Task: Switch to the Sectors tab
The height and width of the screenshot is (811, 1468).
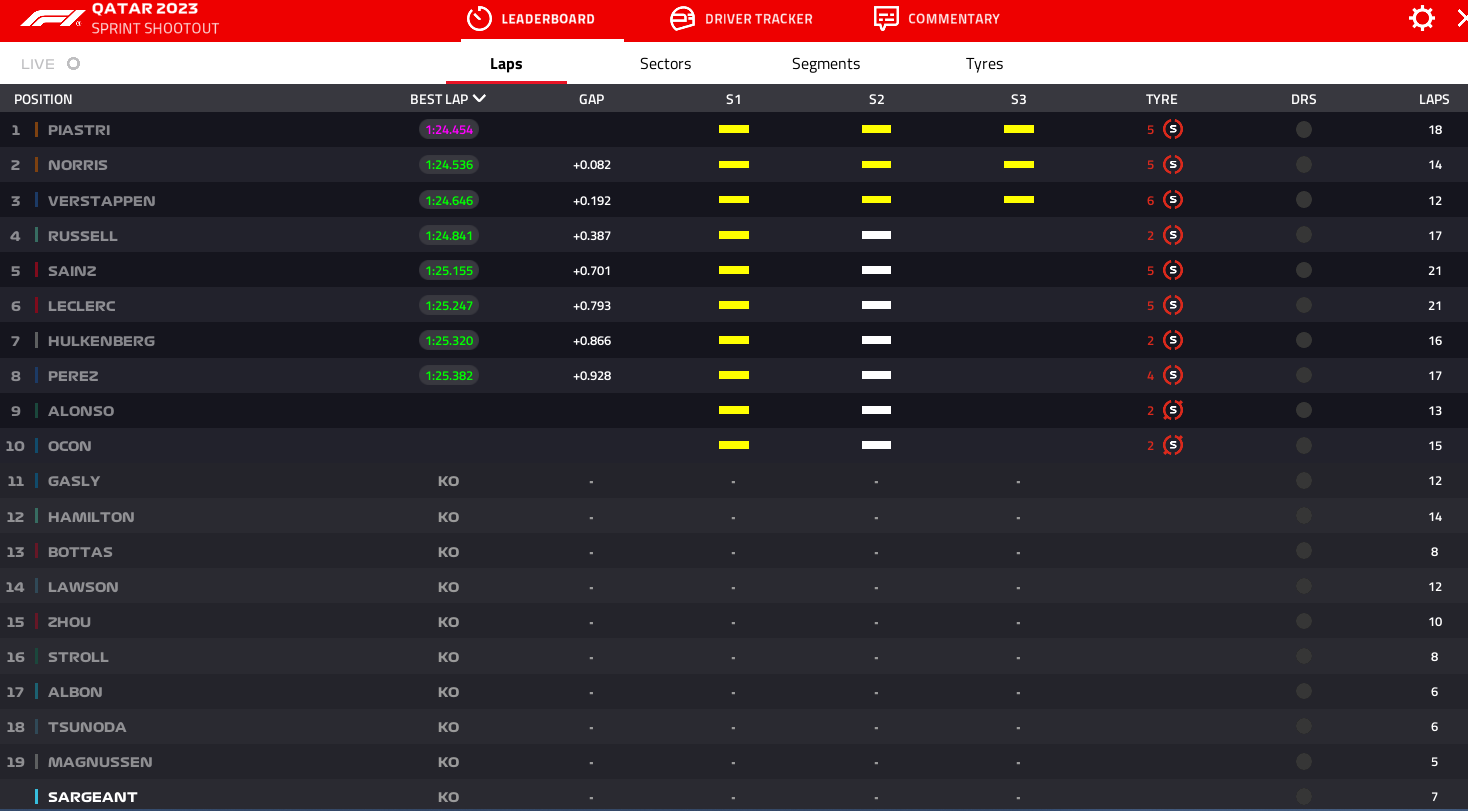Action: [x=665, y=64]
